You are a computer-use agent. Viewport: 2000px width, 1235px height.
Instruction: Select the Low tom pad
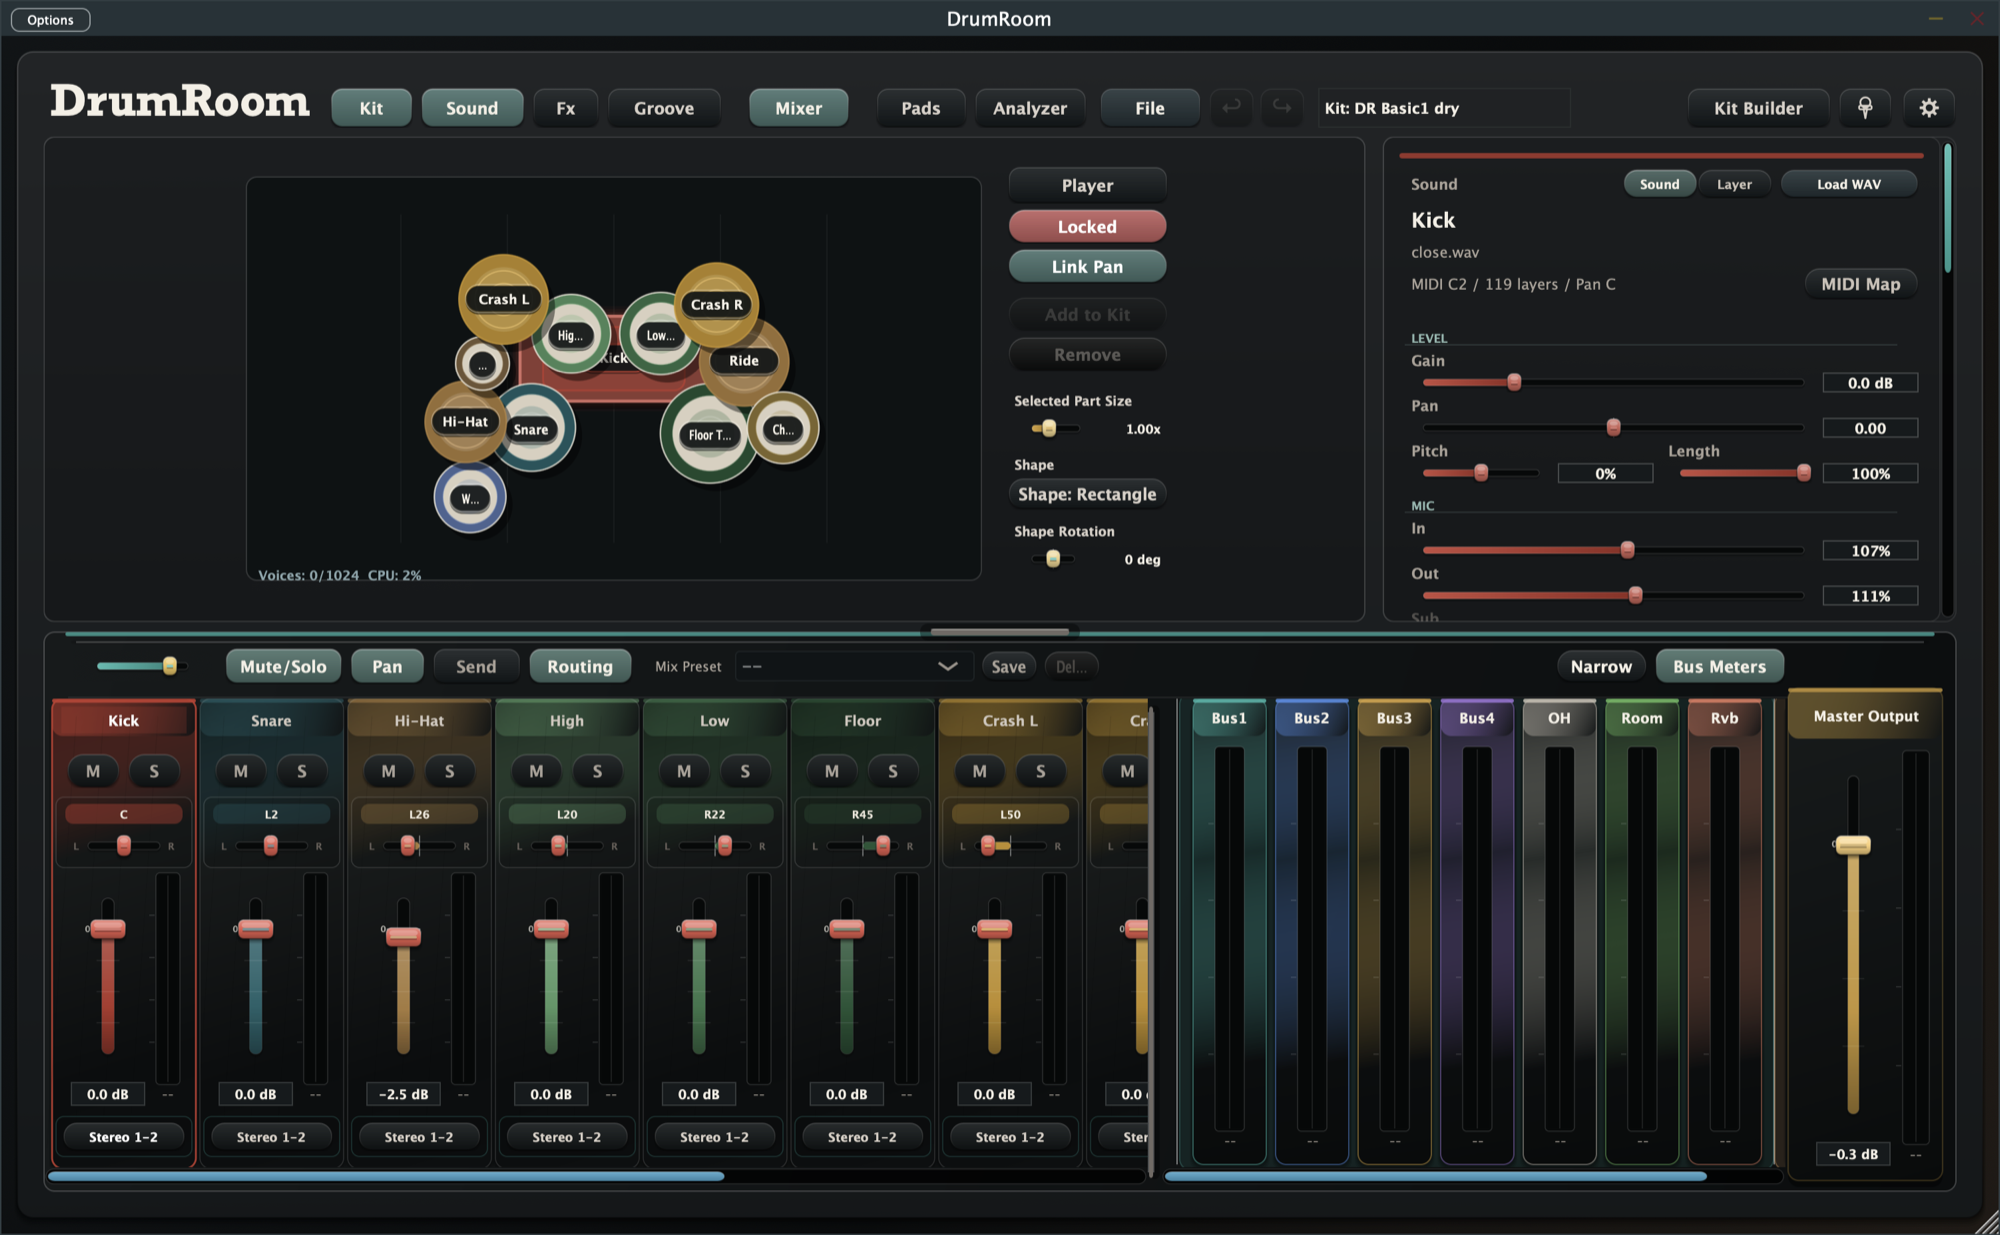click(x=658, y=335)
